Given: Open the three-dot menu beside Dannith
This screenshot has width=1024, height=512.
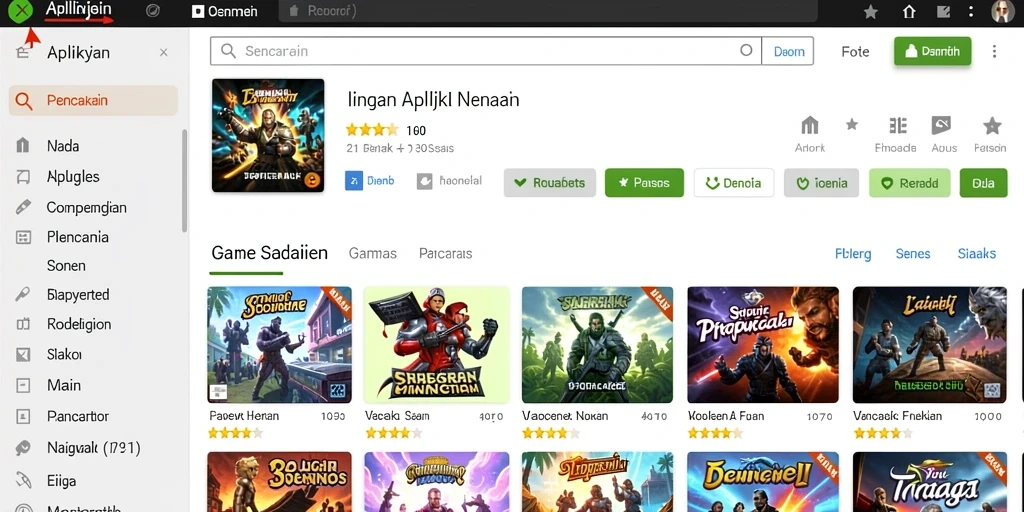Looking at the screenshot, I should pyautogui.click(x=994, y=52).
